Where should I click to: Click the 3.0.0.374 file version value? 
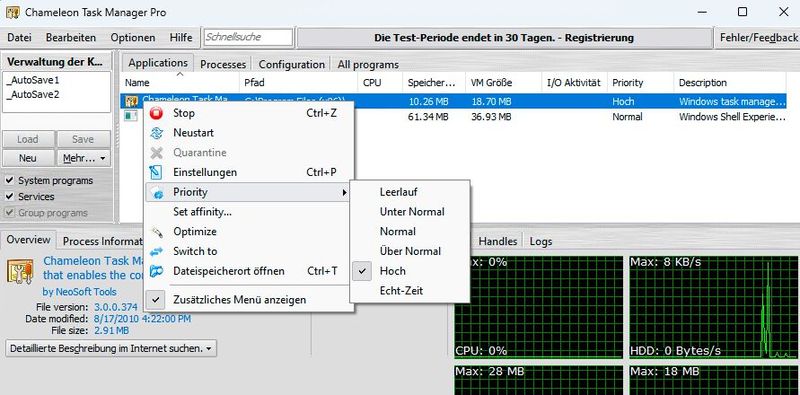click(116, 307)
